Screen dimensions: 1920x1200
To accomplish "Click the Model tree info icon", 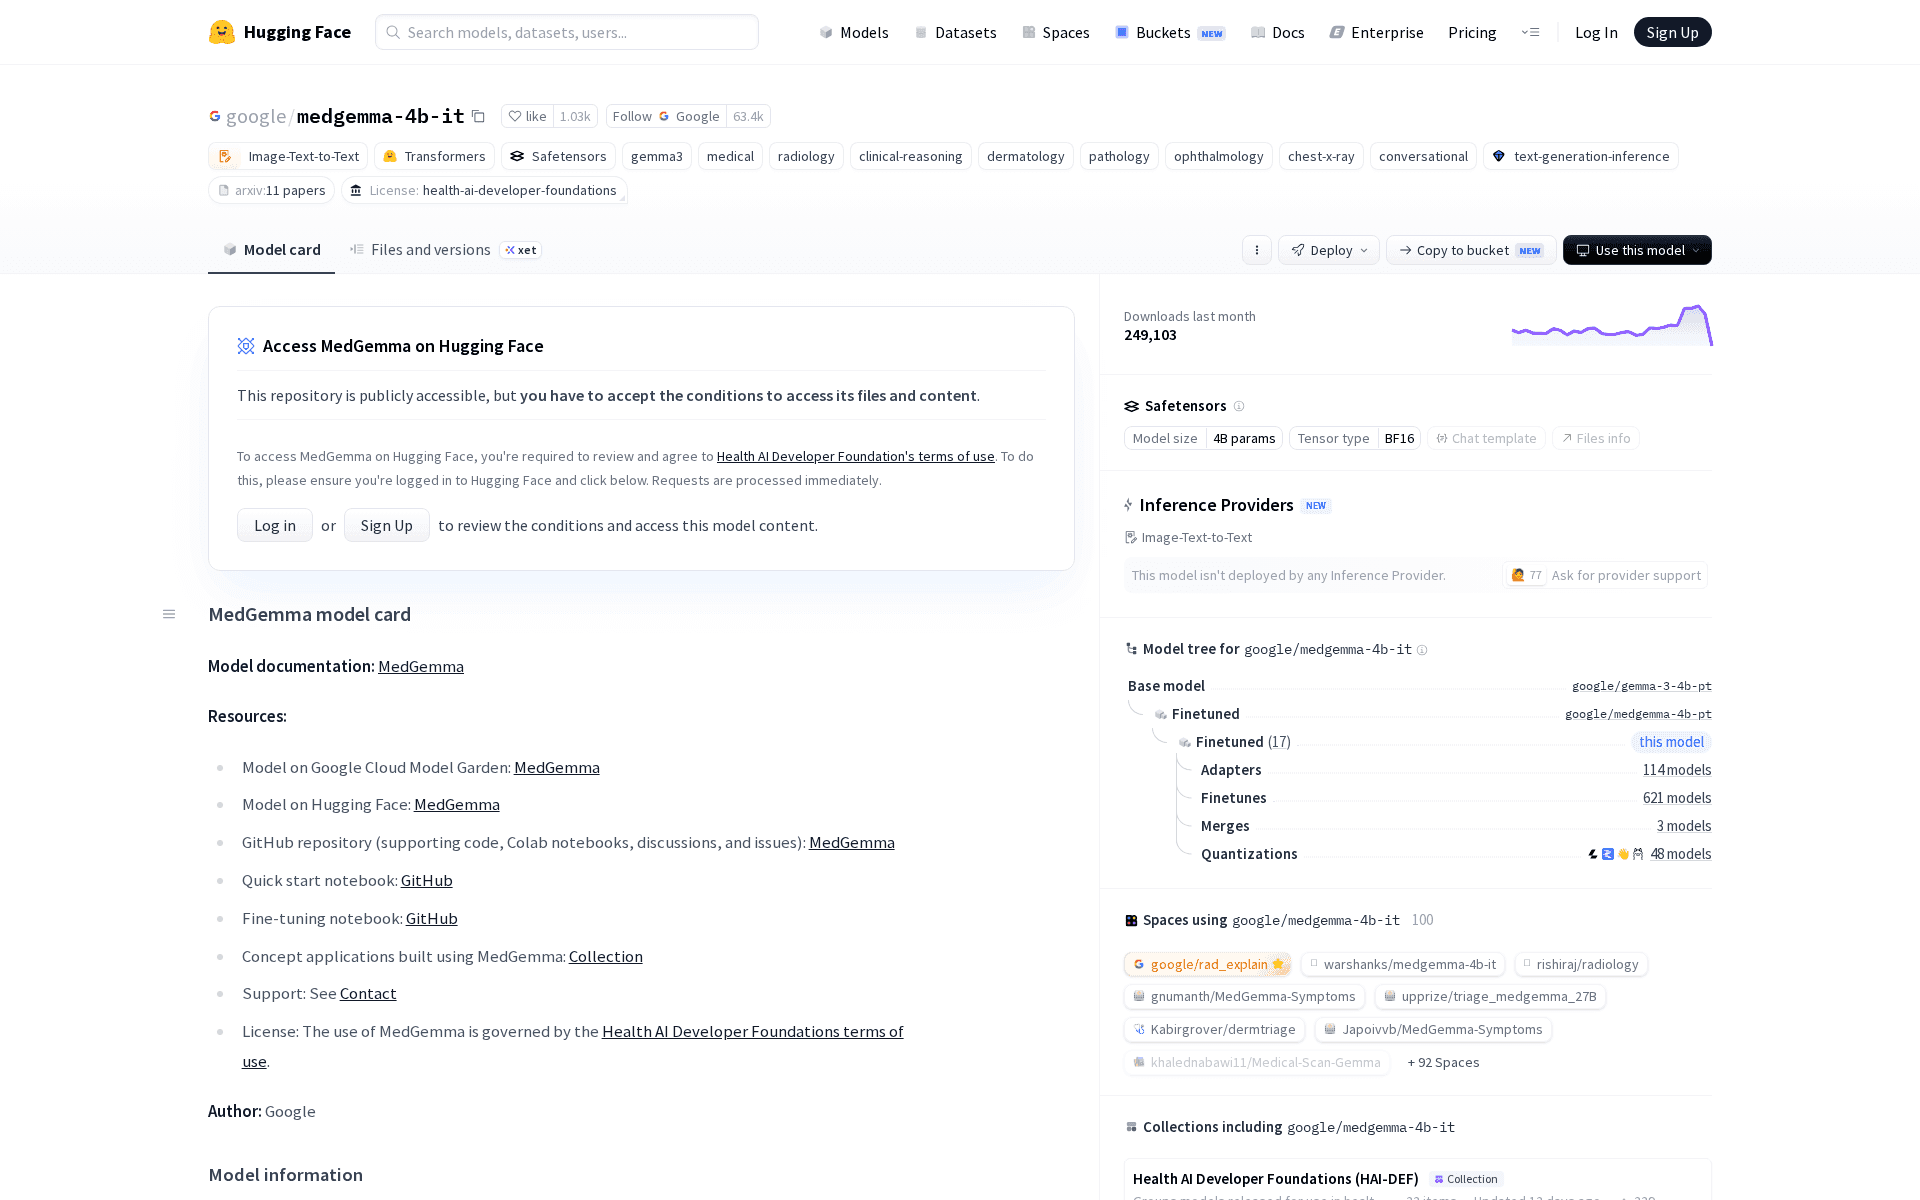I will point(1422,650).
